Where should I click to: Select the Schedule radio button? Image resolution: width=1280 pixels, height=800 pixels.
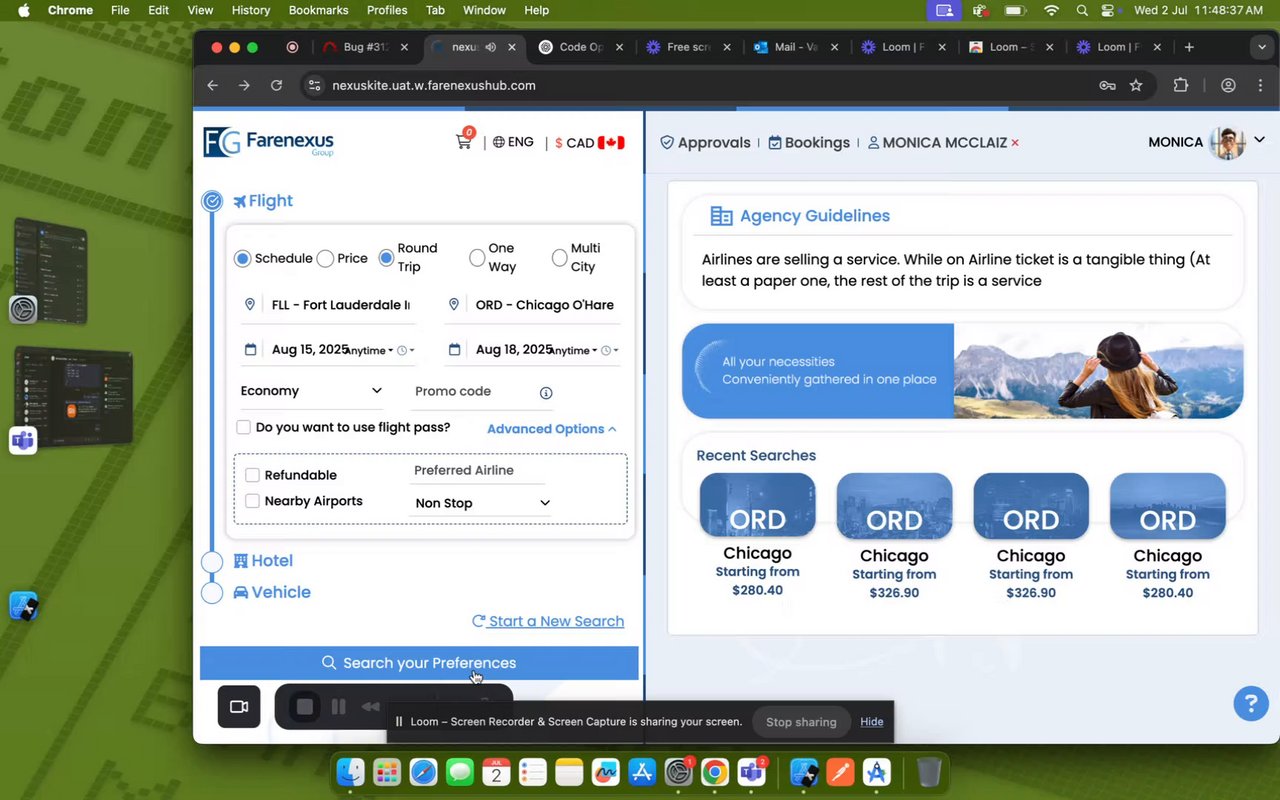(242, 259)
